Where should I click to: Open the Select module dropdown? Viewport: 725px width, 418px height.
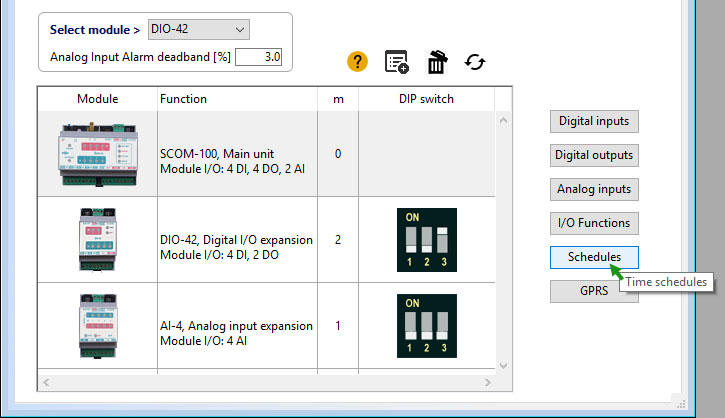tap(199, 29)
